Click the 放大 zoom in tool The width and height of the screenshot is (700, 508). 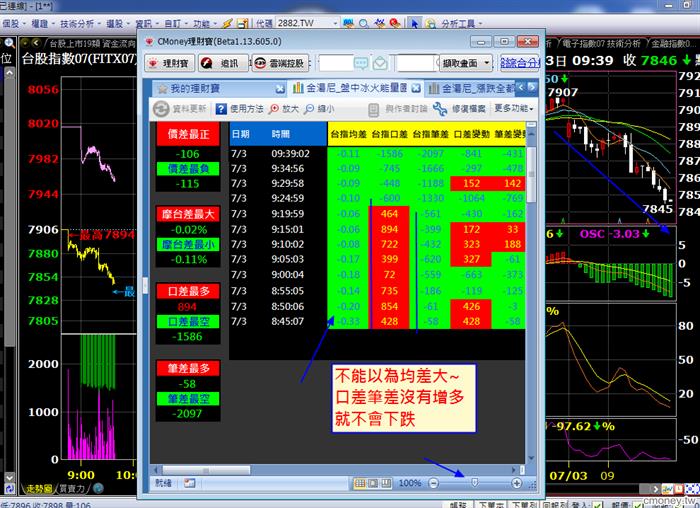click(284, 109)
